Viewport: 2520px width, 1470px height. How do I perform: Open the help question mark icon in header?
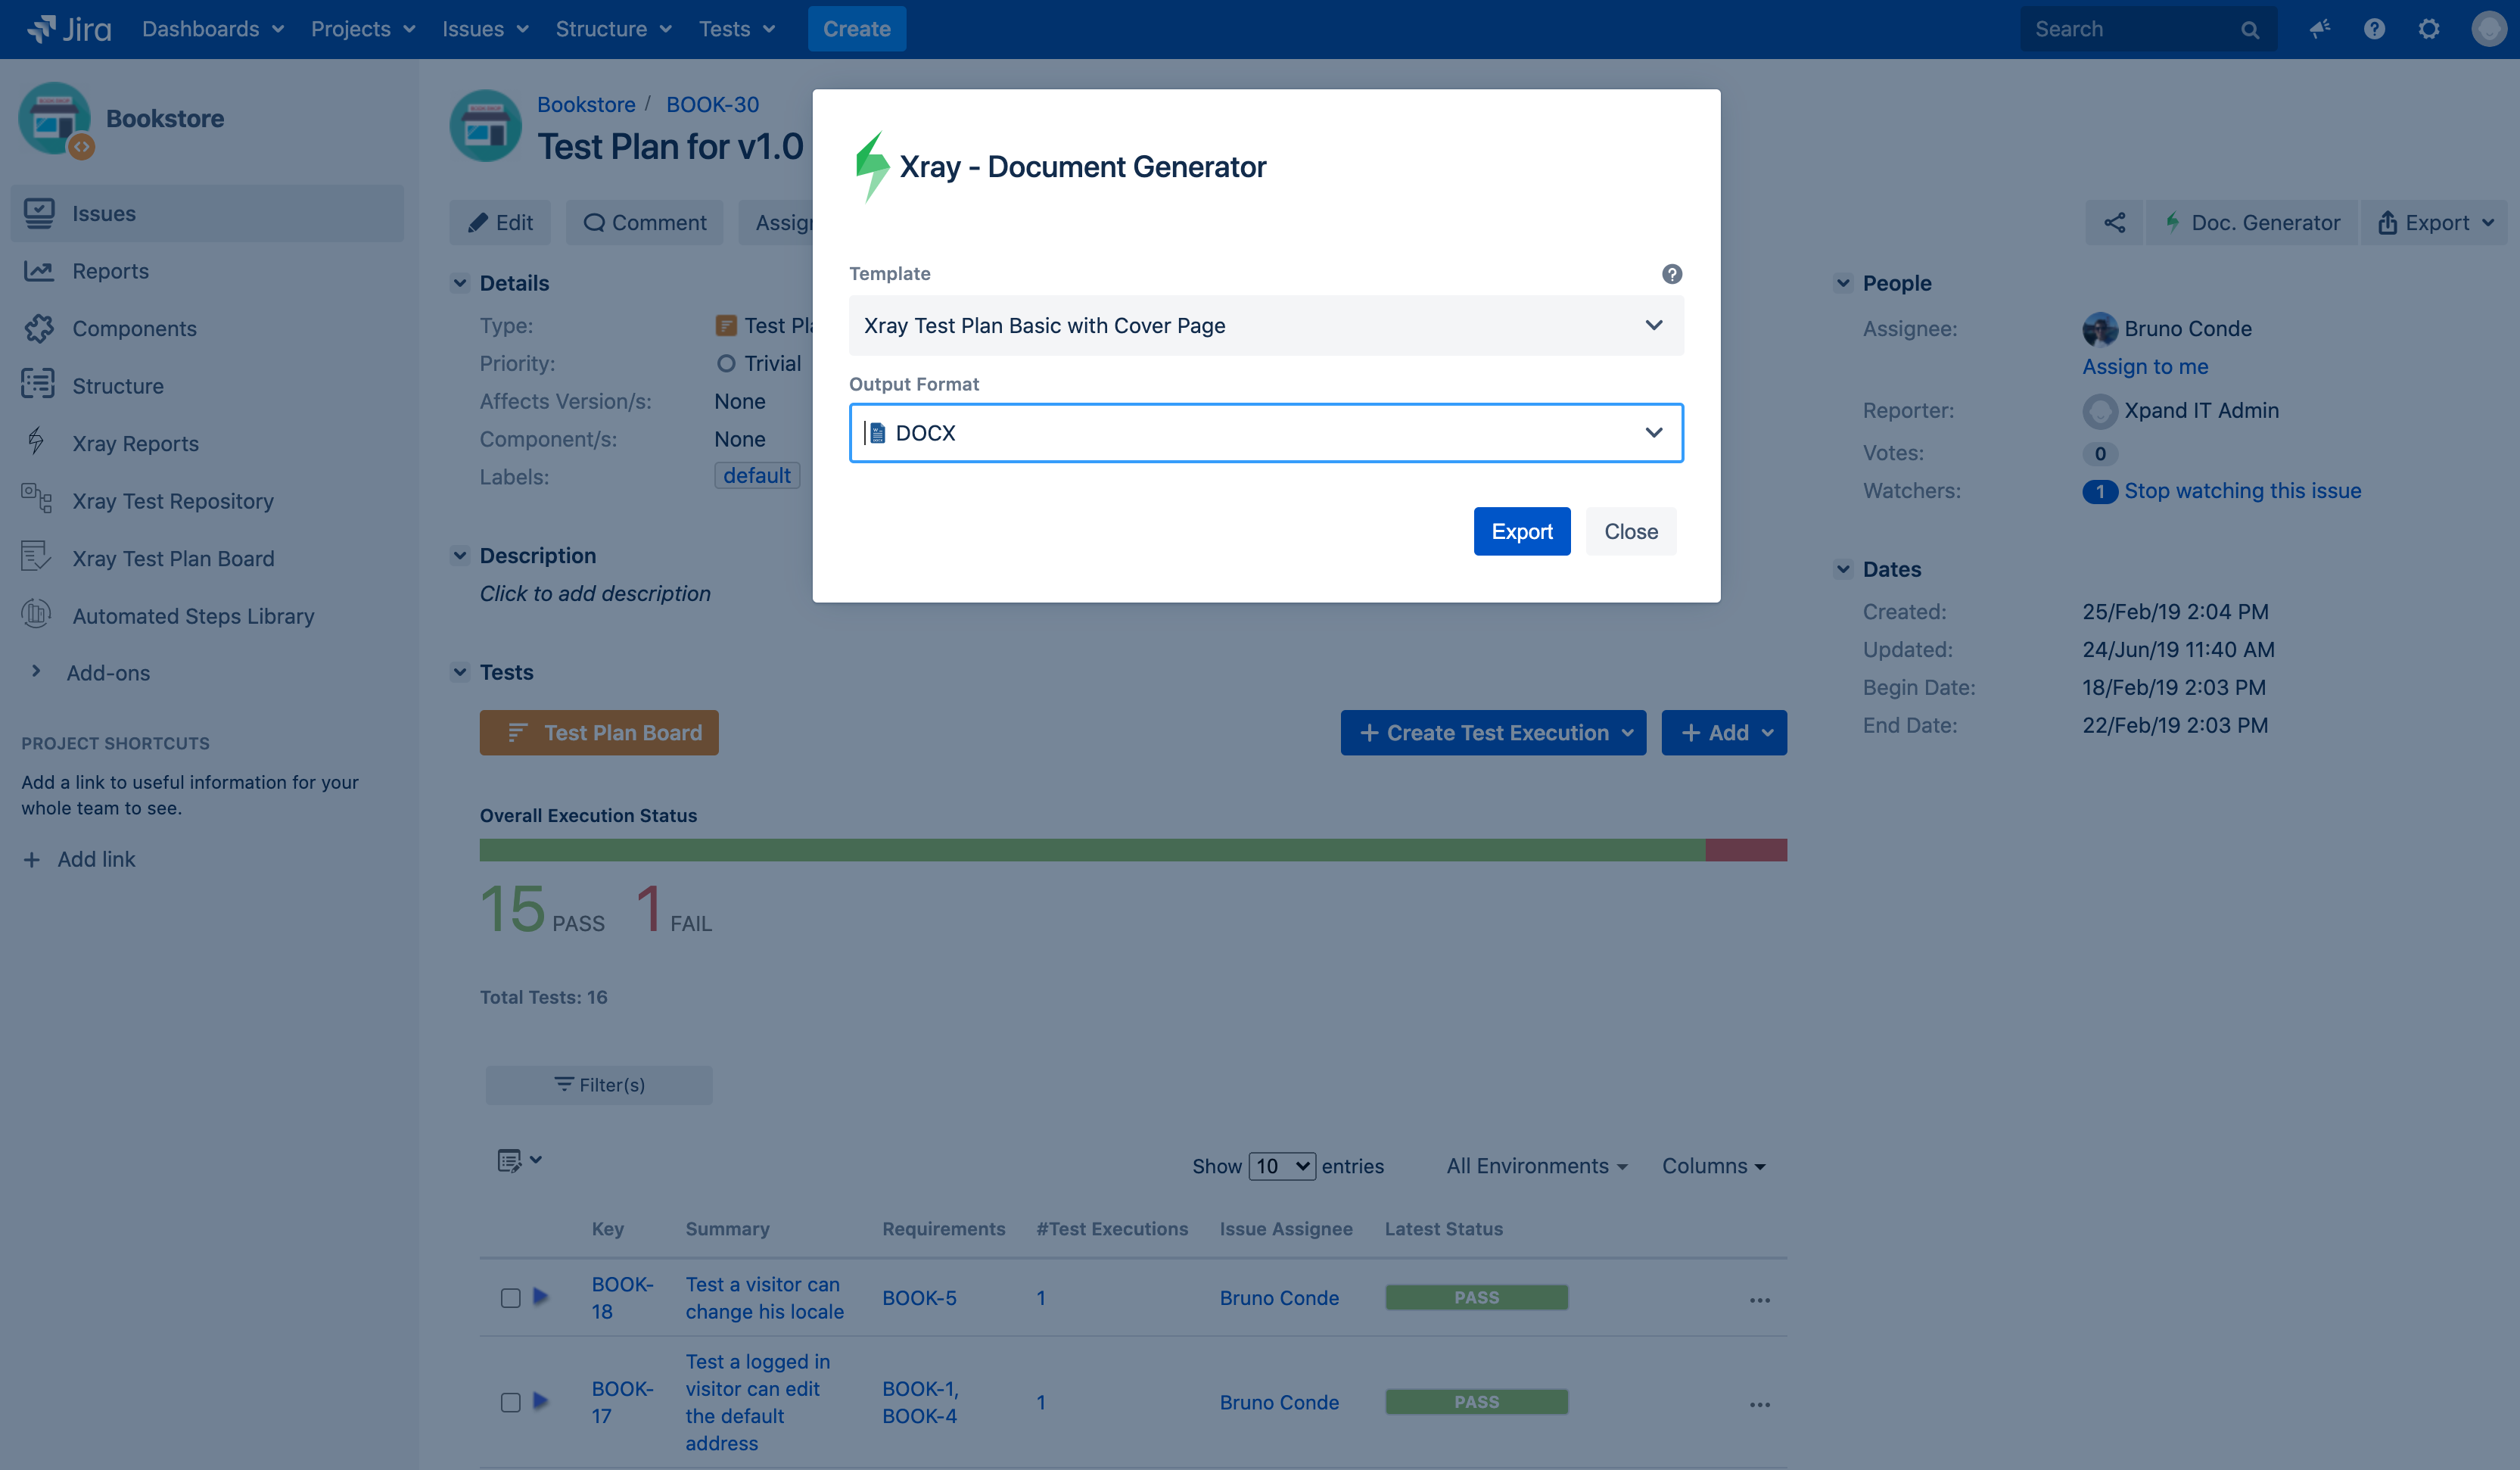tap(2374, 29)
